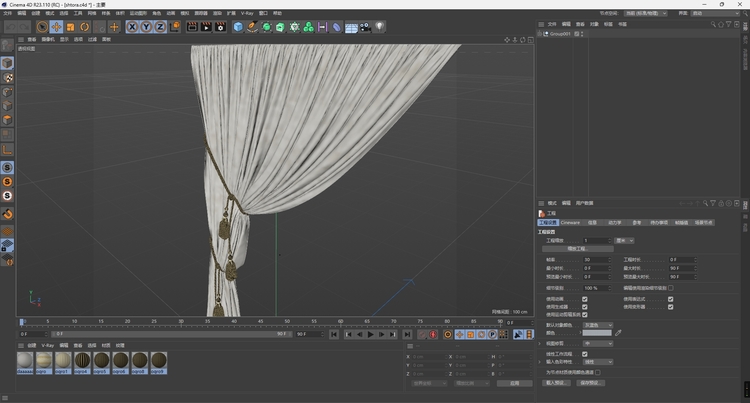Click the blue Cube primitive icon
Screen dimensions: 750x403
[x=238, y=27]
